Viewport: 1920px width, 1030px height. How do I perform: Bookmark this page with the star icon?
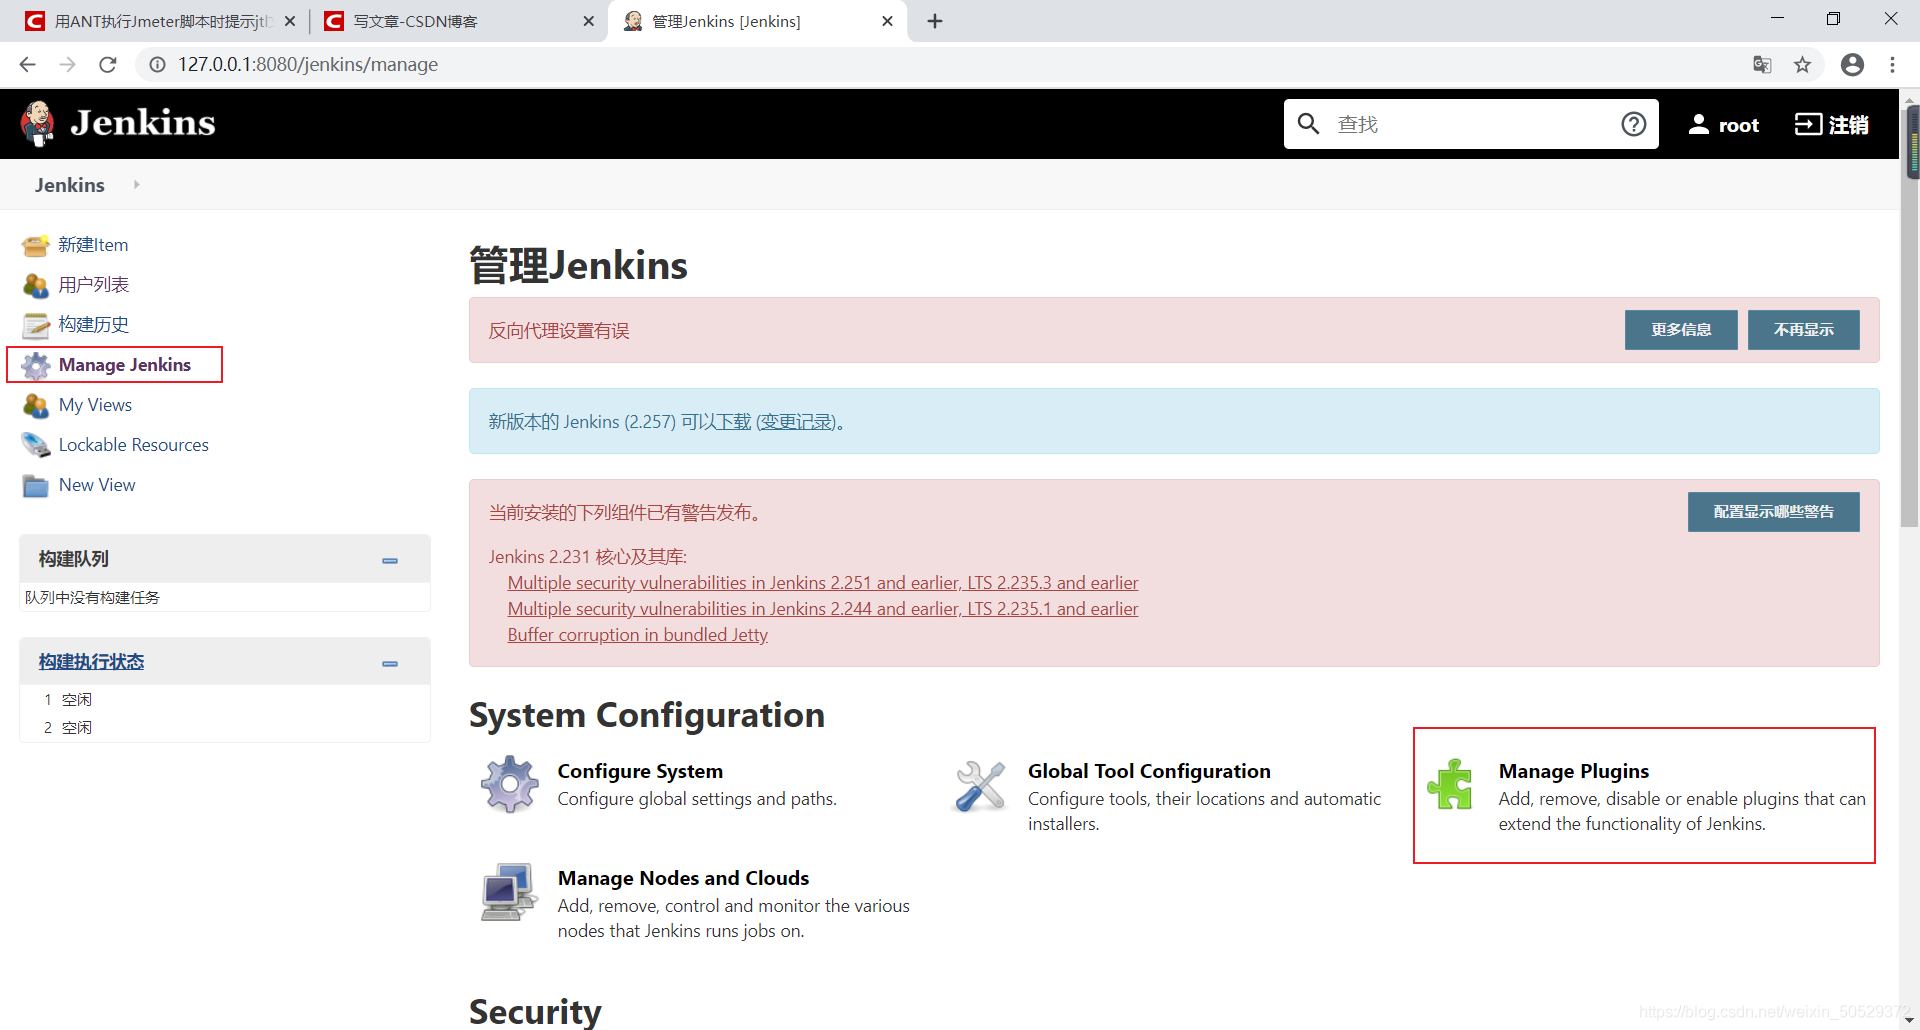[1802, 65]
